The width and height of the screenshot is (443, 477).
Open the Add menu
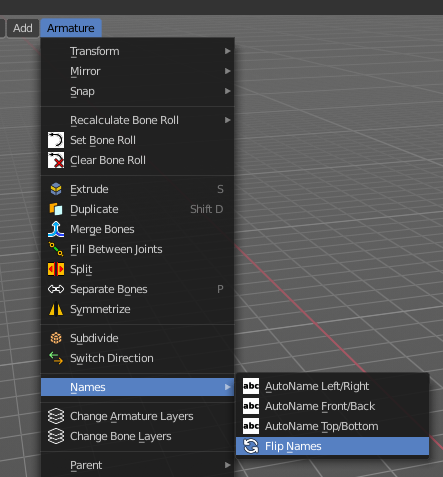(23, 28)
